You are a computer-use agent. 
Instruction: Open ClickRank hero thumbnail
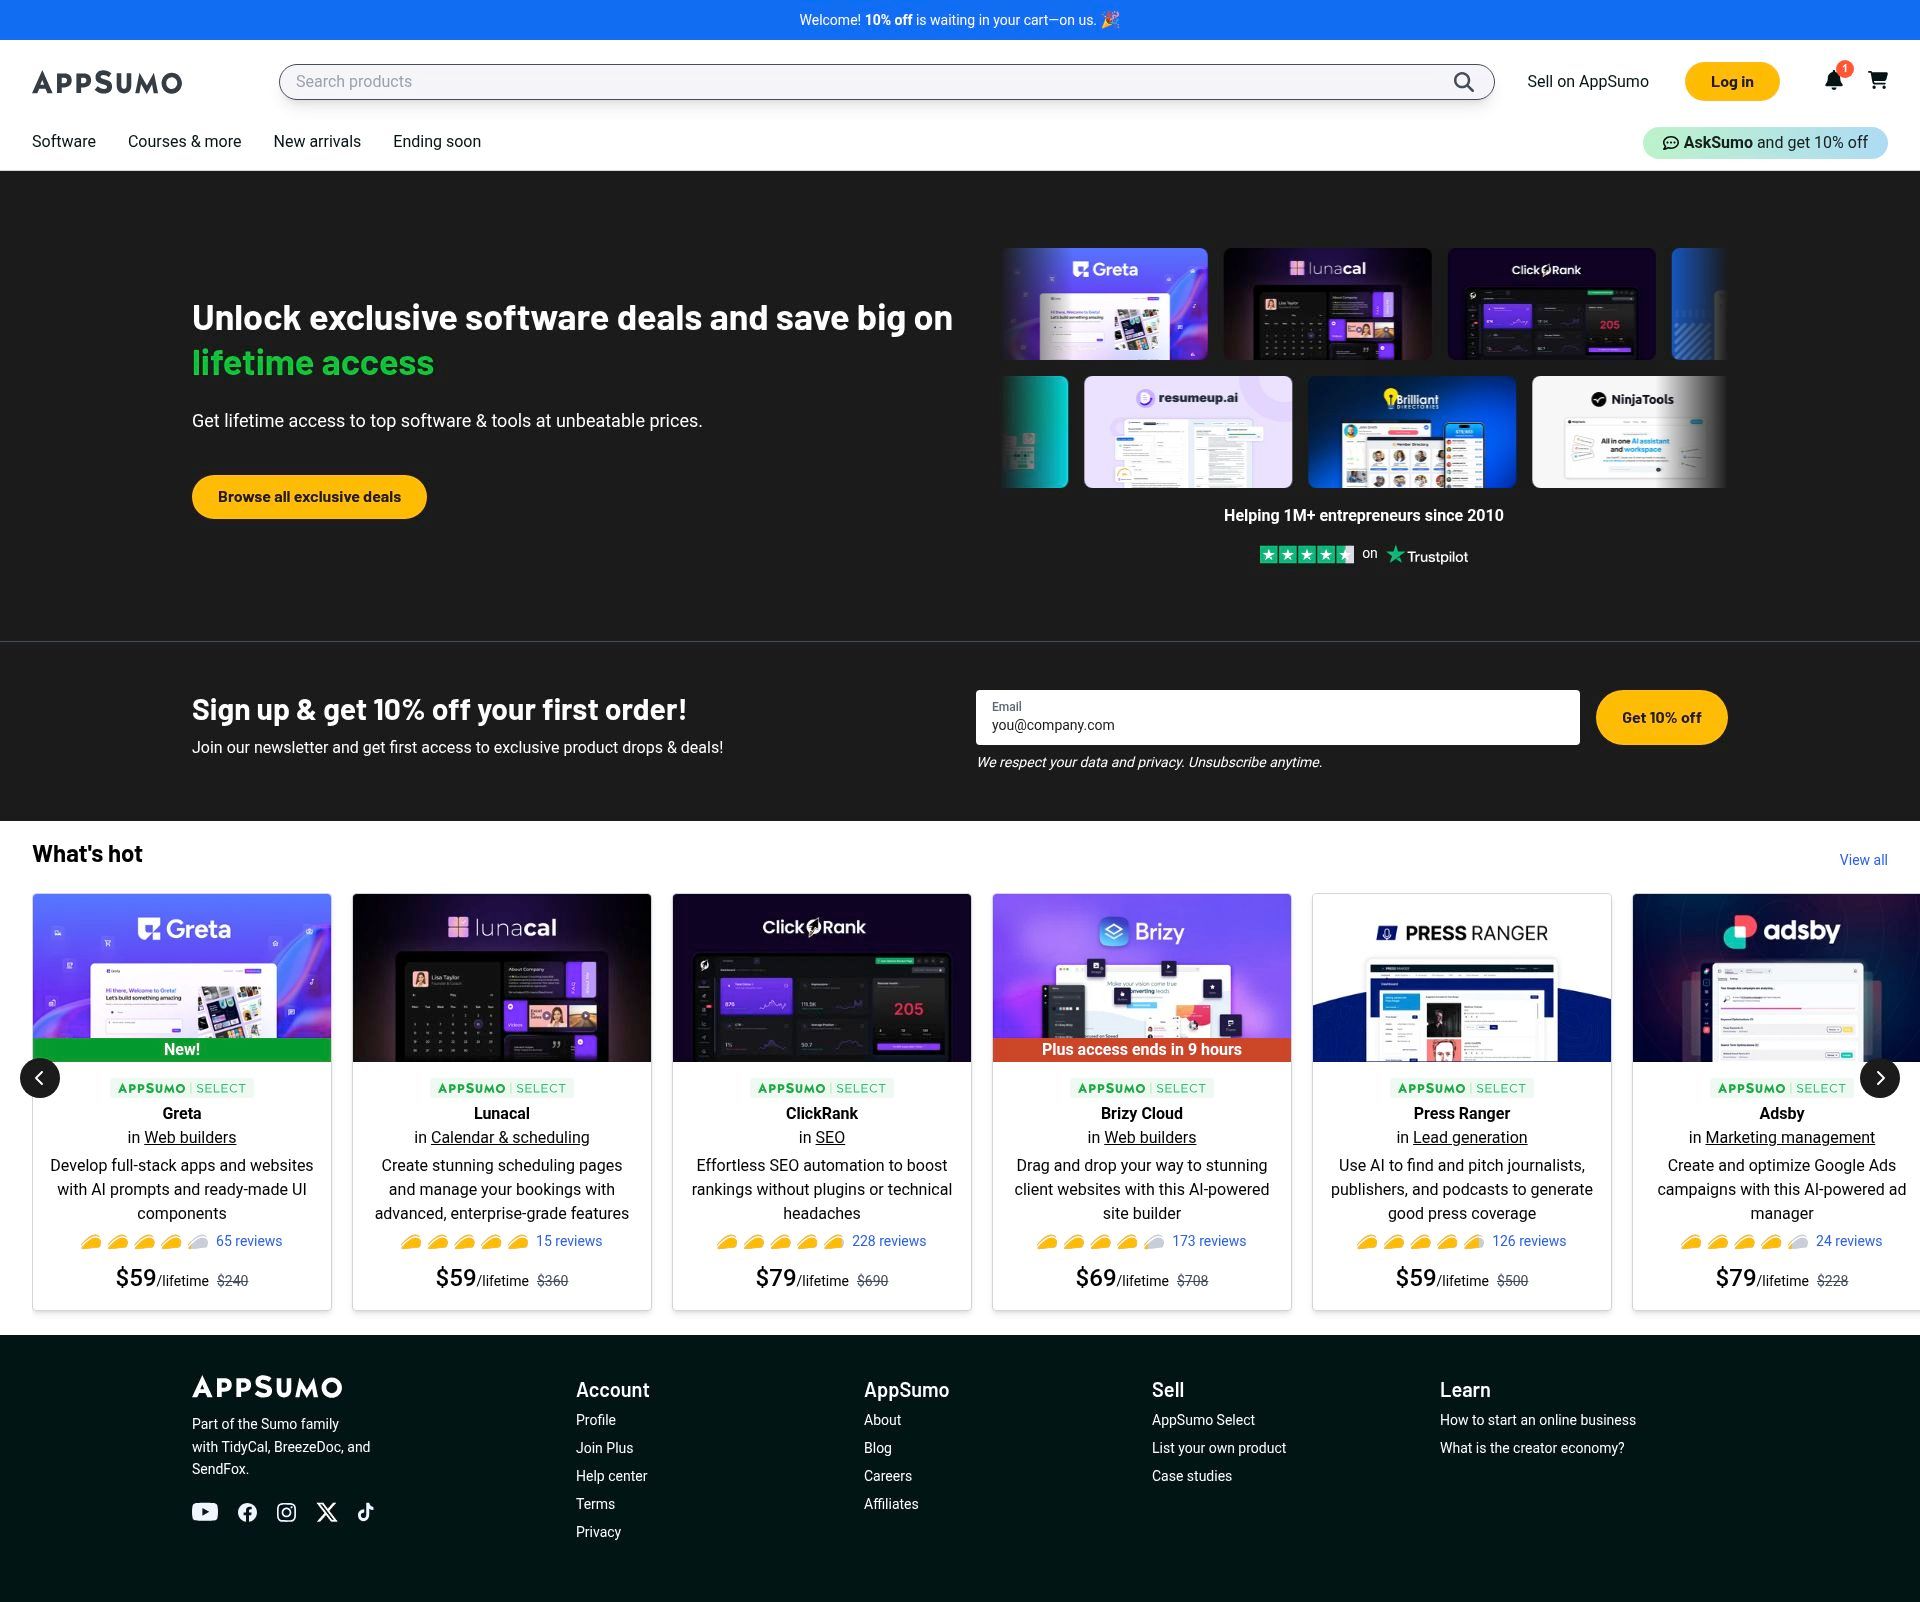(x=1552, y=304)
